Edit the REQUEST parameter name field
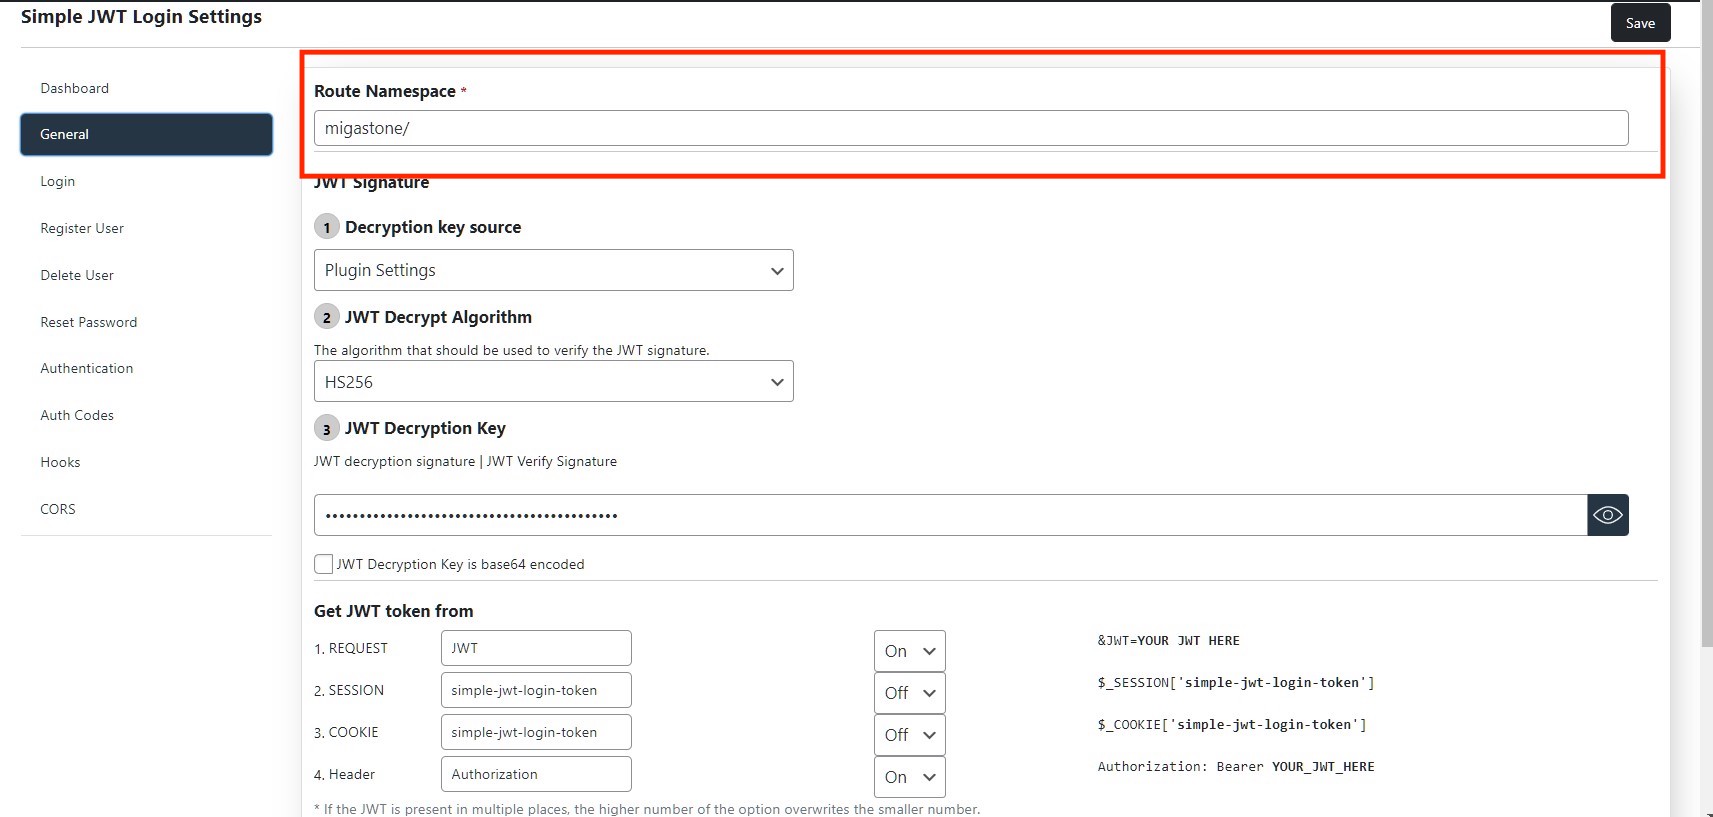 click(x=536, y=648)
